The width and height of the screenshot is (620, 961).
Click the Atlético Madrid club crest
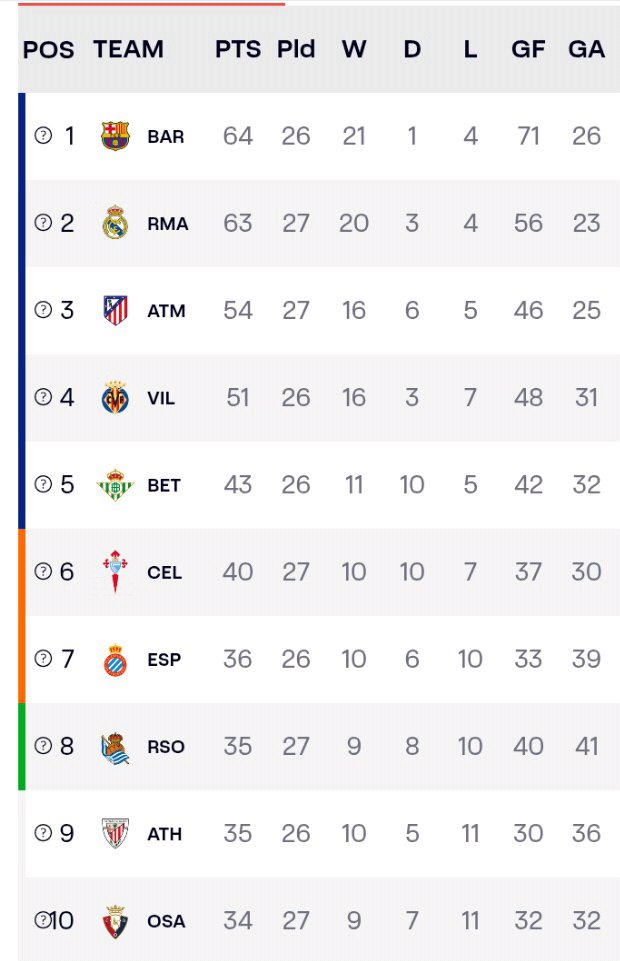(x=115, y=310)
